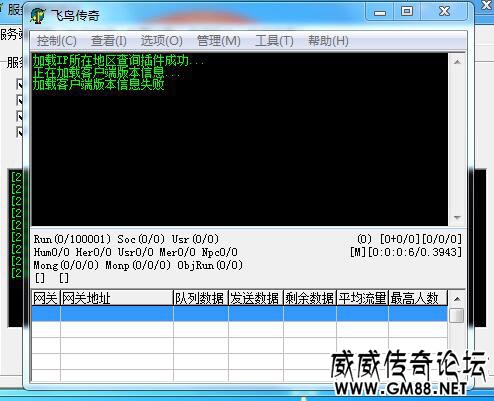Open the 控制(C) menu
494x401 pixels.
click(57, 41)
